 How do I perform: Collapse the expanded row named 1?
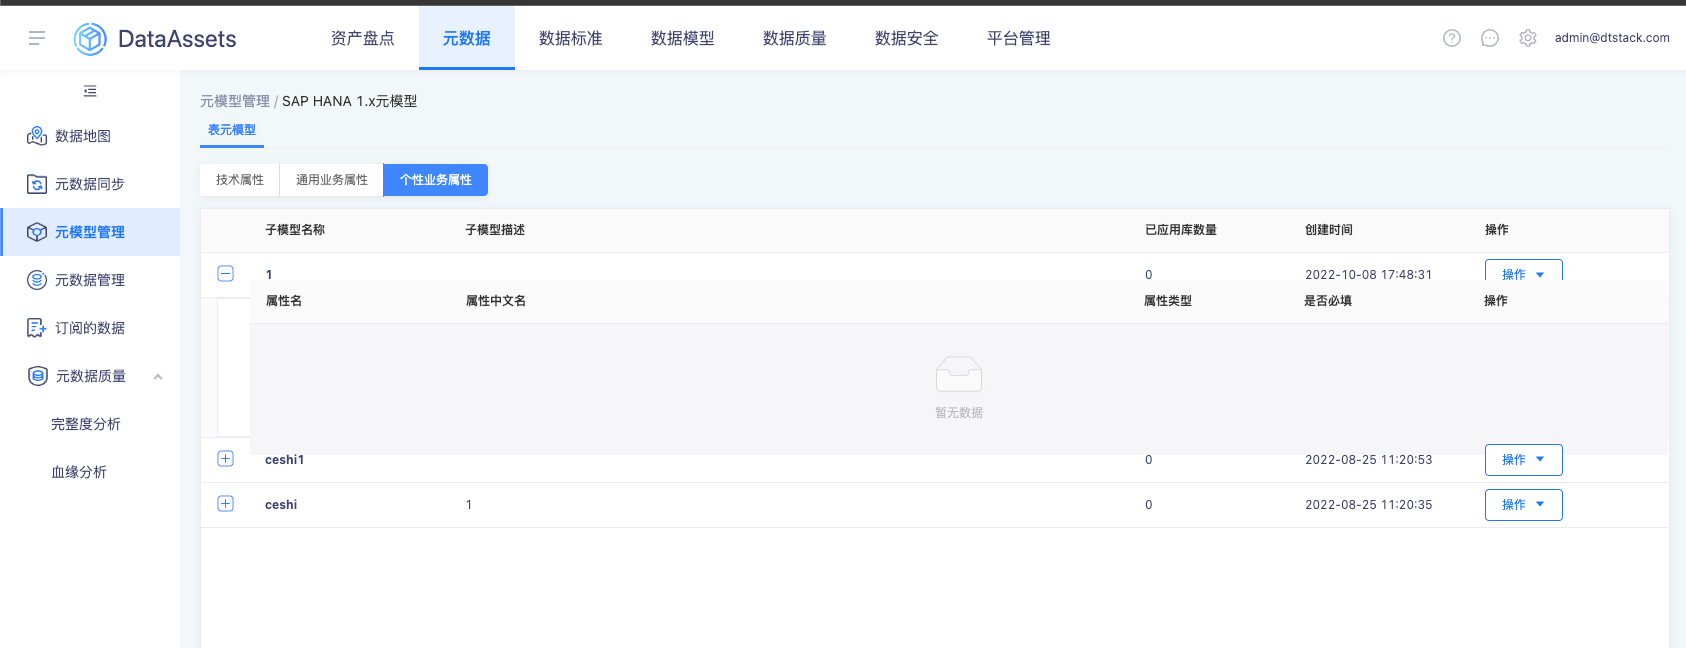(x=226, y=274)
